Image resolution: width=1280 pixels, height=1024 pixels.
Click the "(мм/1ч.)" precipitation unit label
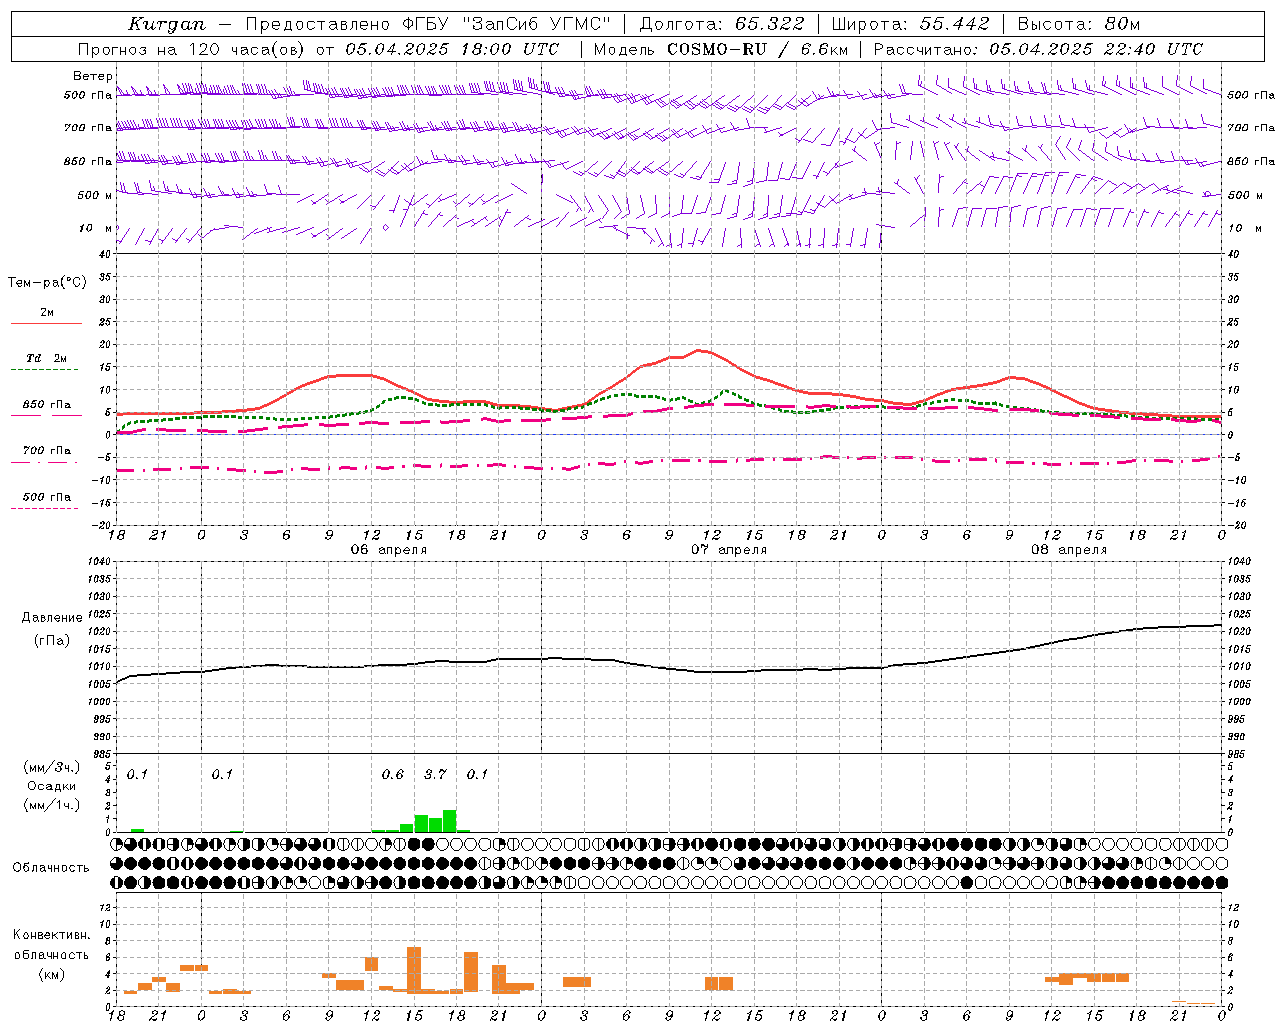(x=52, y=805)
